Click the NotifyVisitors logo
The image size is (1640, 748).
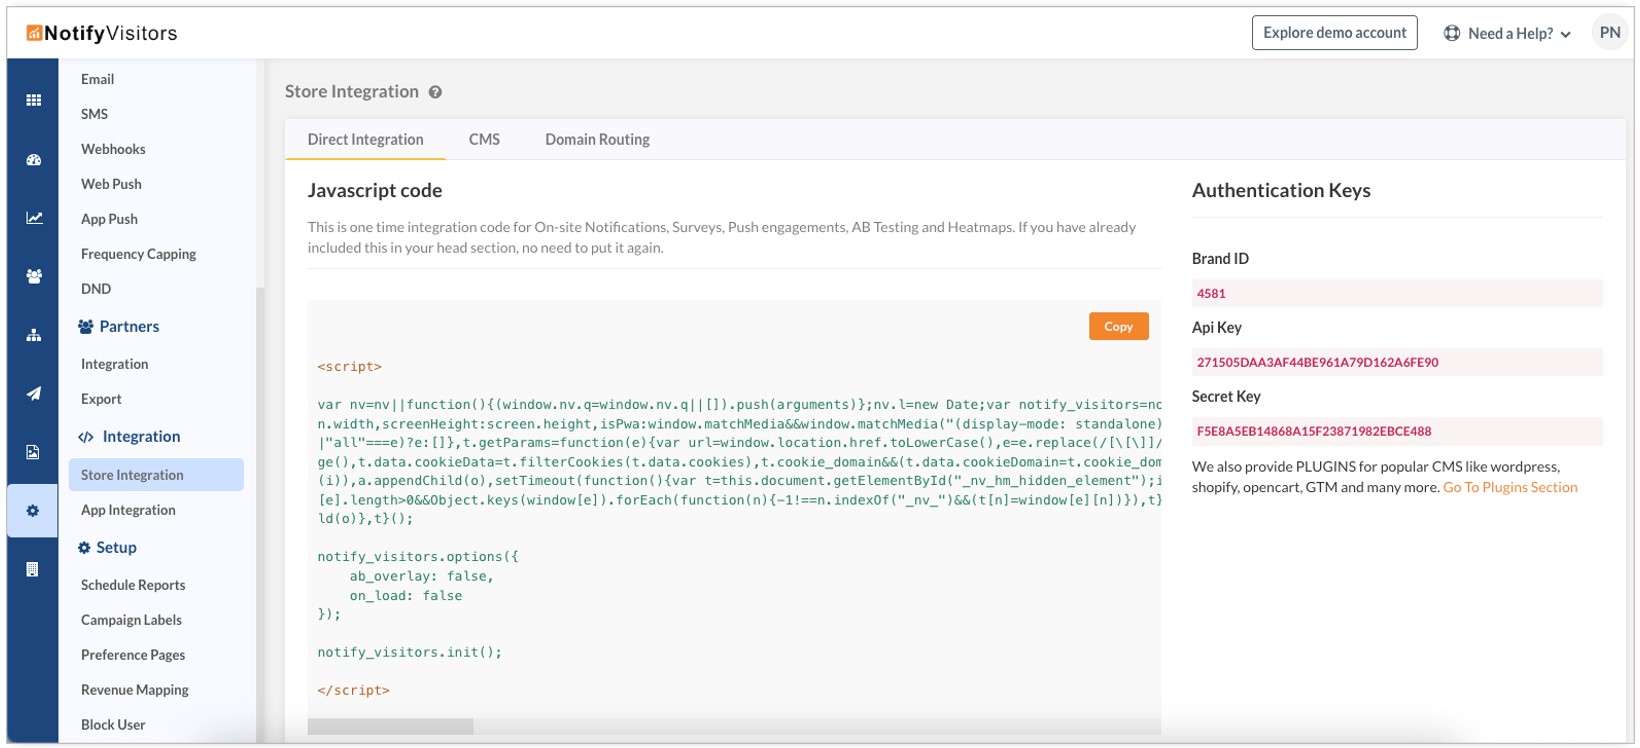(102, 33)
